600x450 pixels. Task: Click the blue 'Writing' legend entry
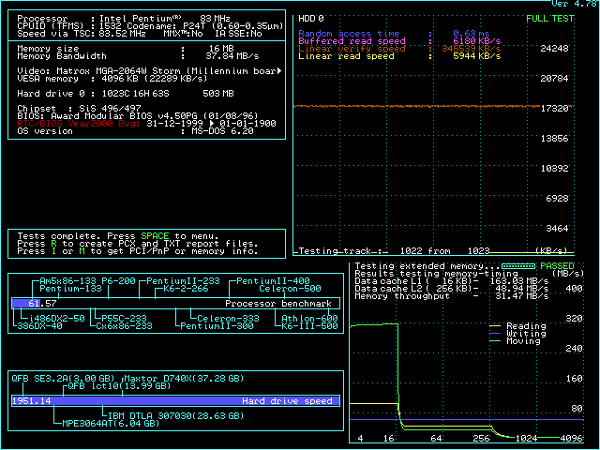click(x=518, y=334)
